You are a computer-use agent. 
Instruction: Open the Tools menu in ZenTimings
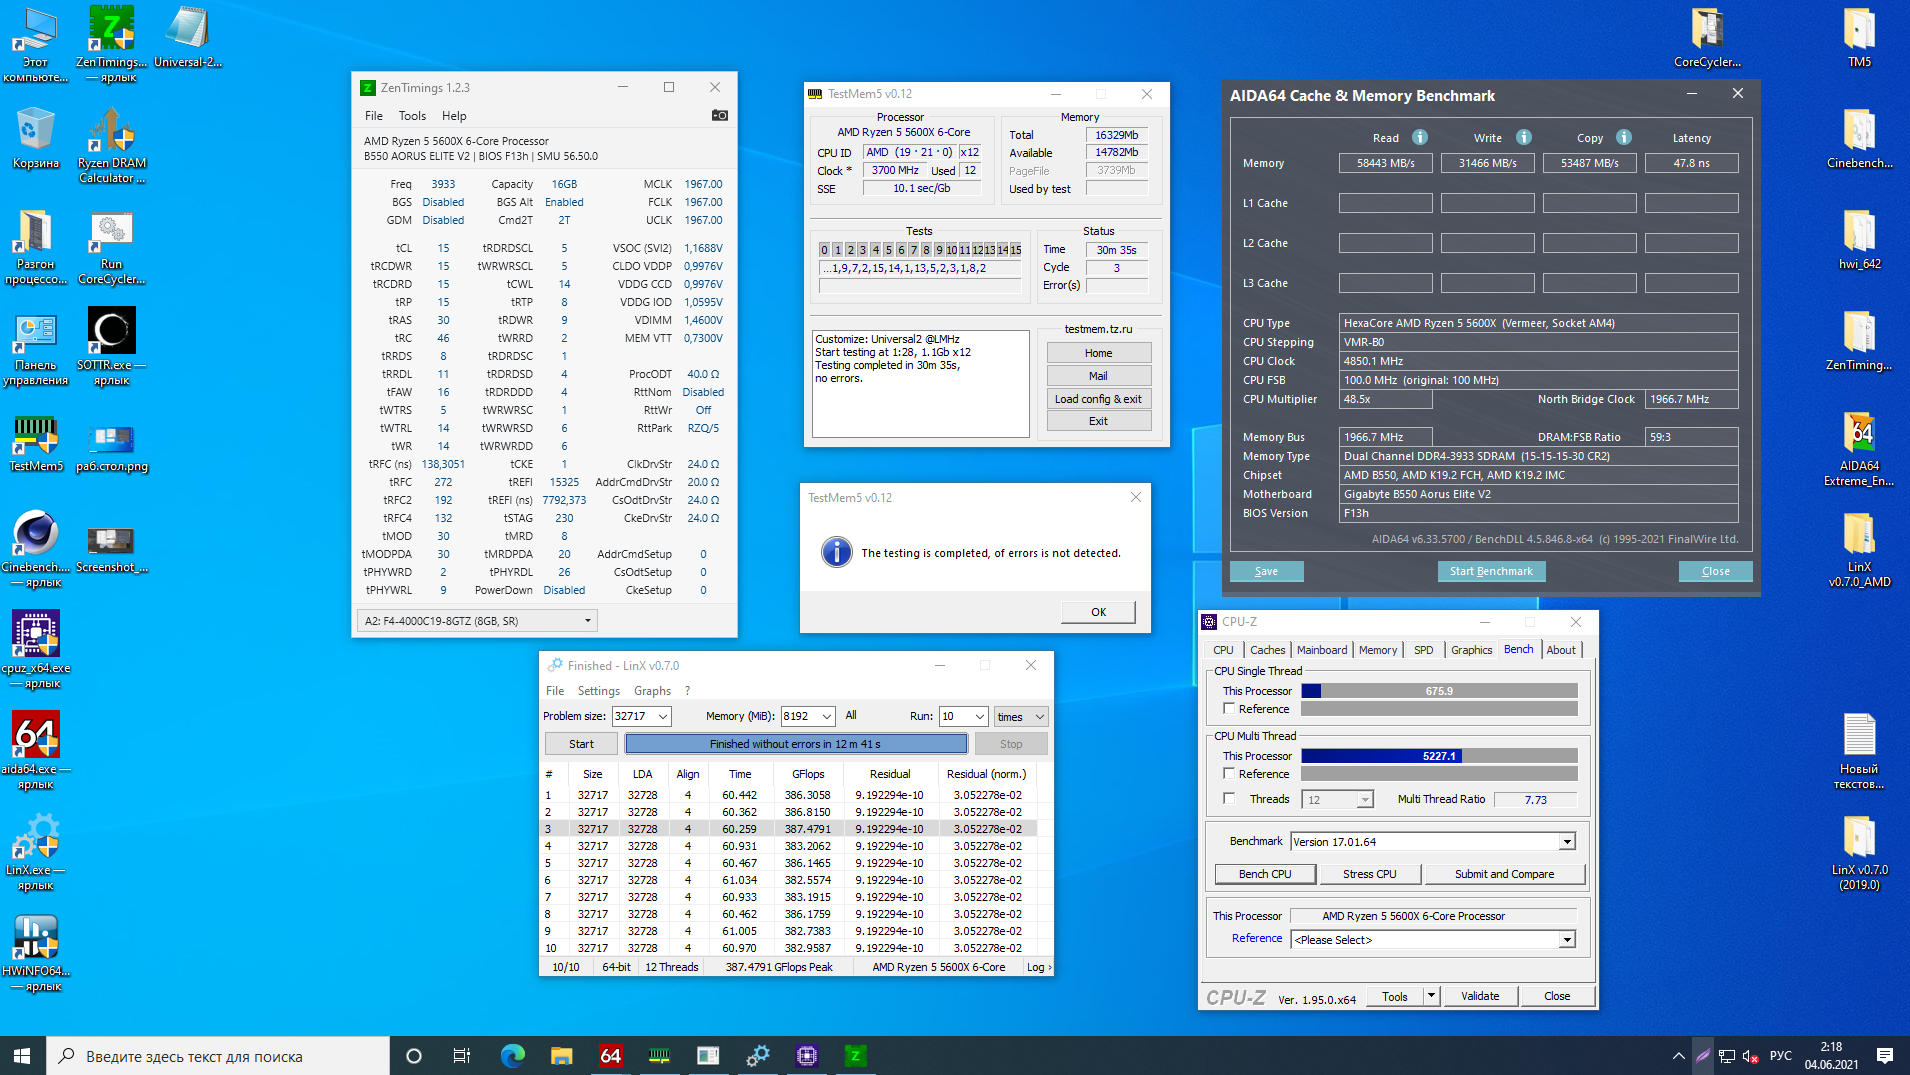pos(412,116)
